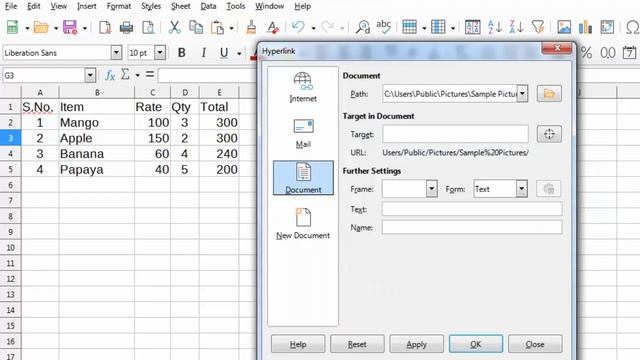Screen dimensions: 640x360
Task: Open the Format menu
Action: (x=119, y=6)
